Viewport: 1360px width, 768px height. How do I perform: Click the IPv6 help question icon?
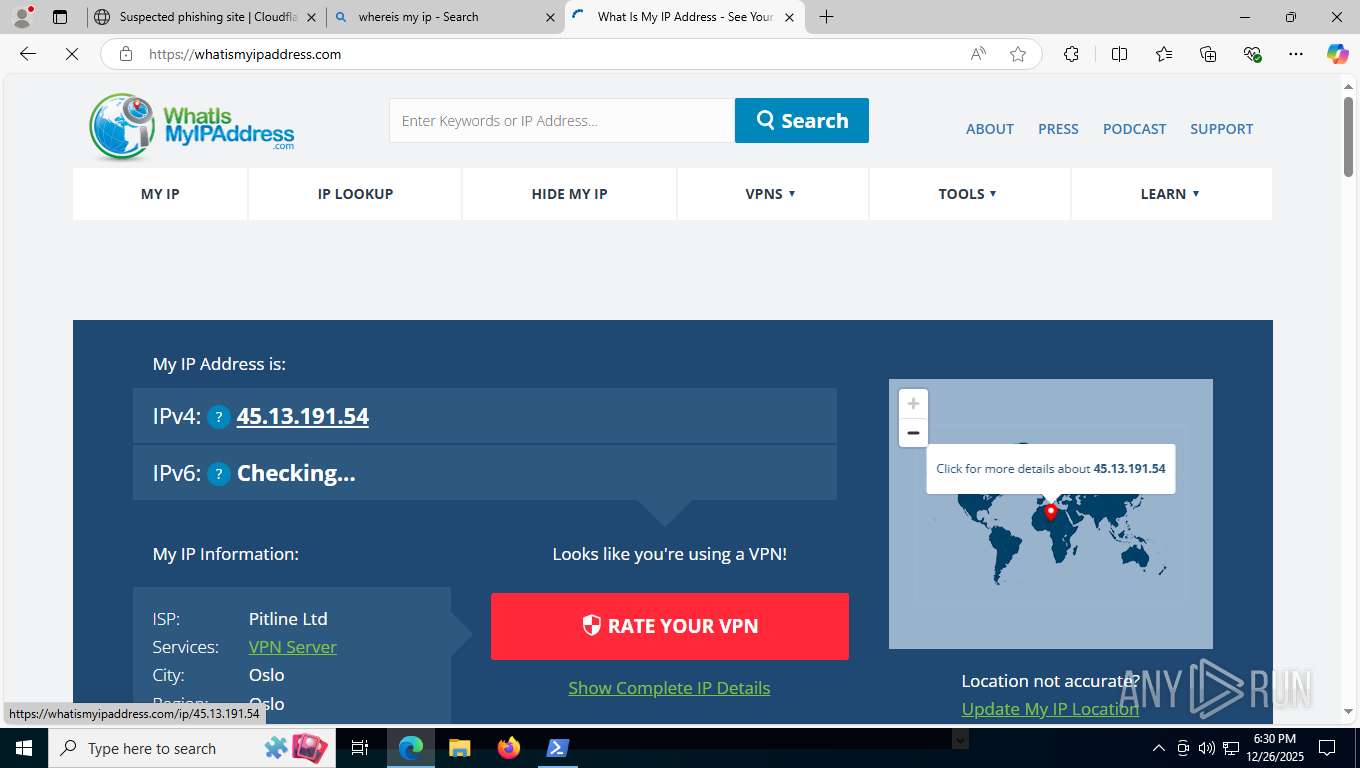point(219,474)
